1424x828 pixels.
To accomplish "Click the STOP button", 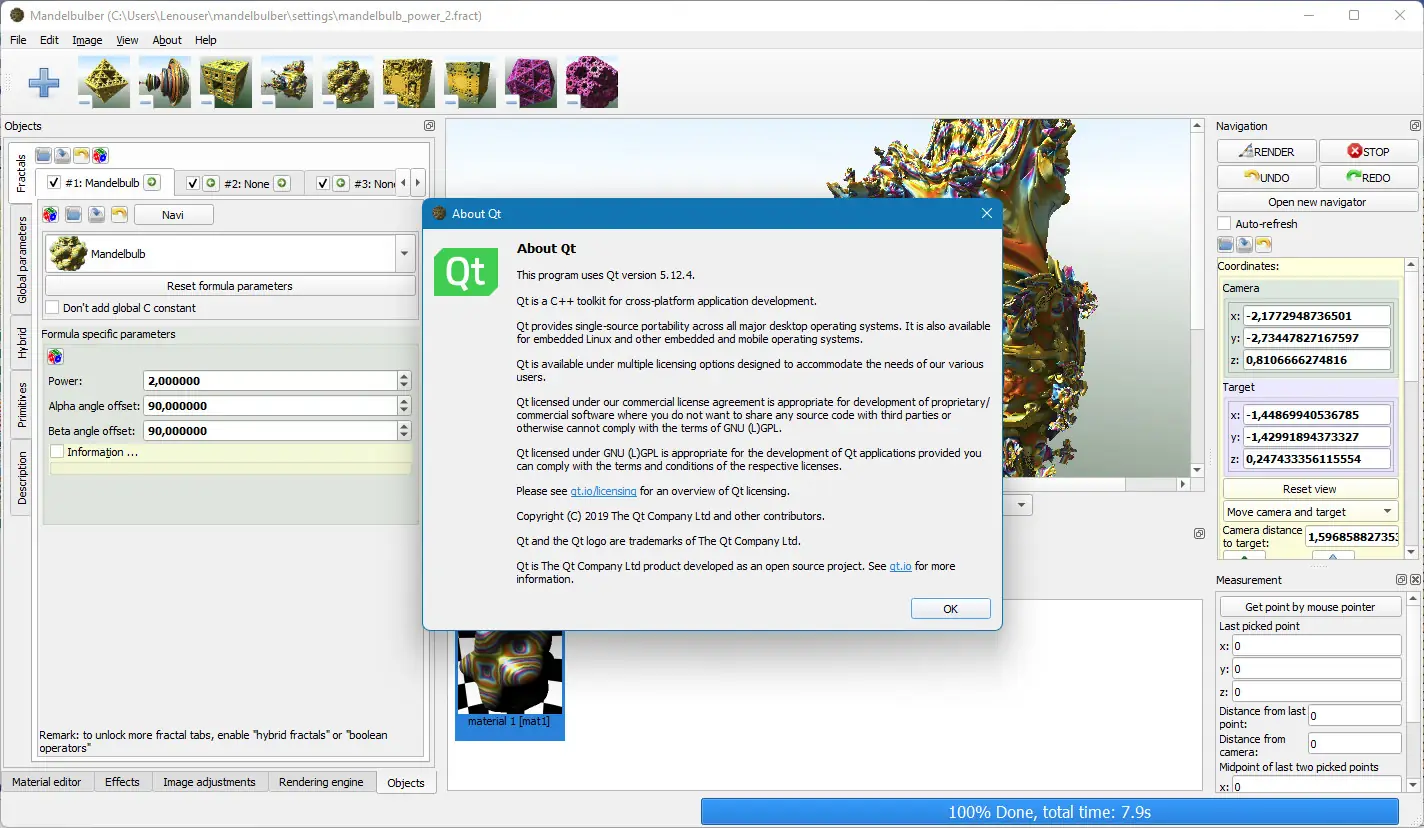I will pyautogui.click(x=1368, y=151).
